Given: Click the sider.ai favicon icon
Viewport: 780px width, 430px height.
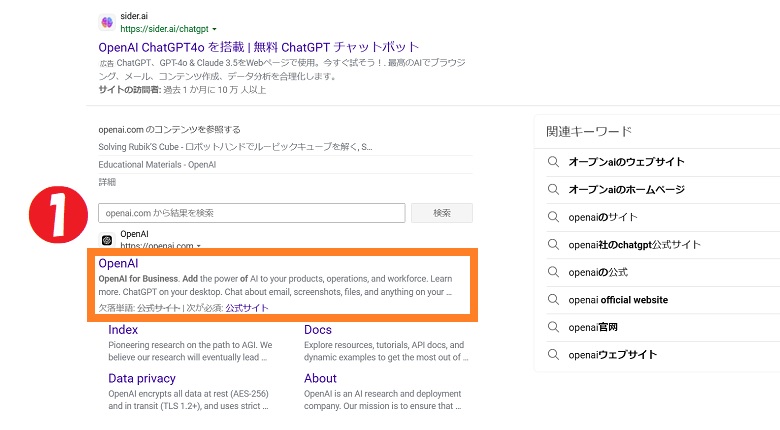Looking at the screenshot, I should [x=107, y=22].
